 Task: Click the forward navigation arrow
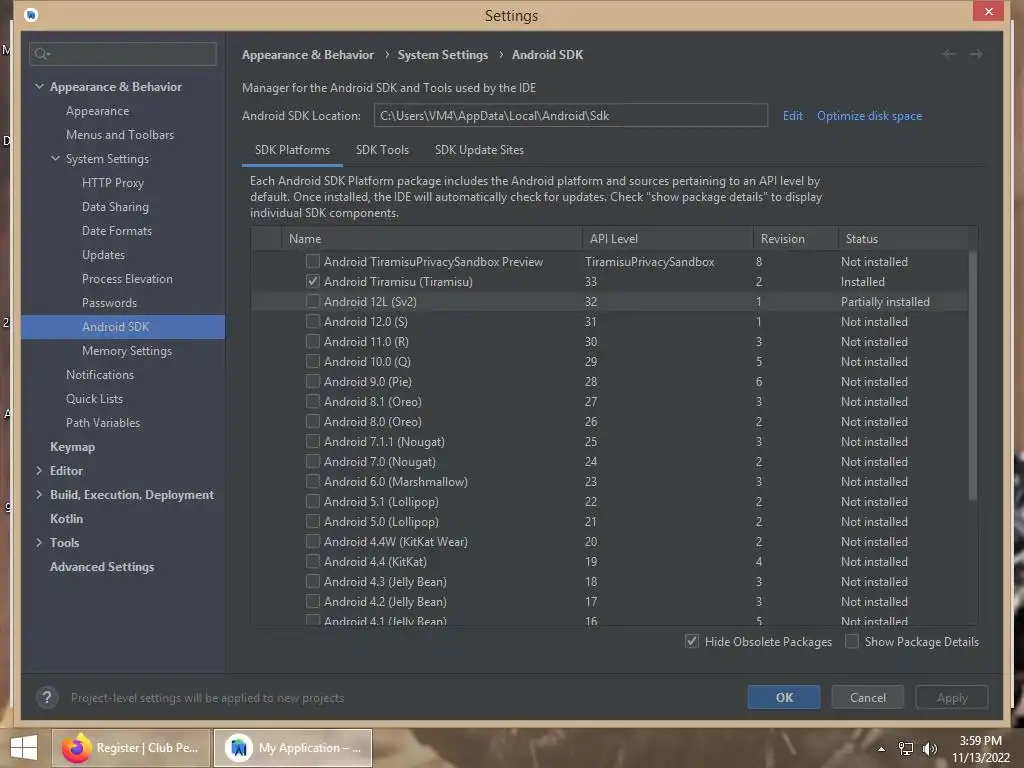point(976,54)
